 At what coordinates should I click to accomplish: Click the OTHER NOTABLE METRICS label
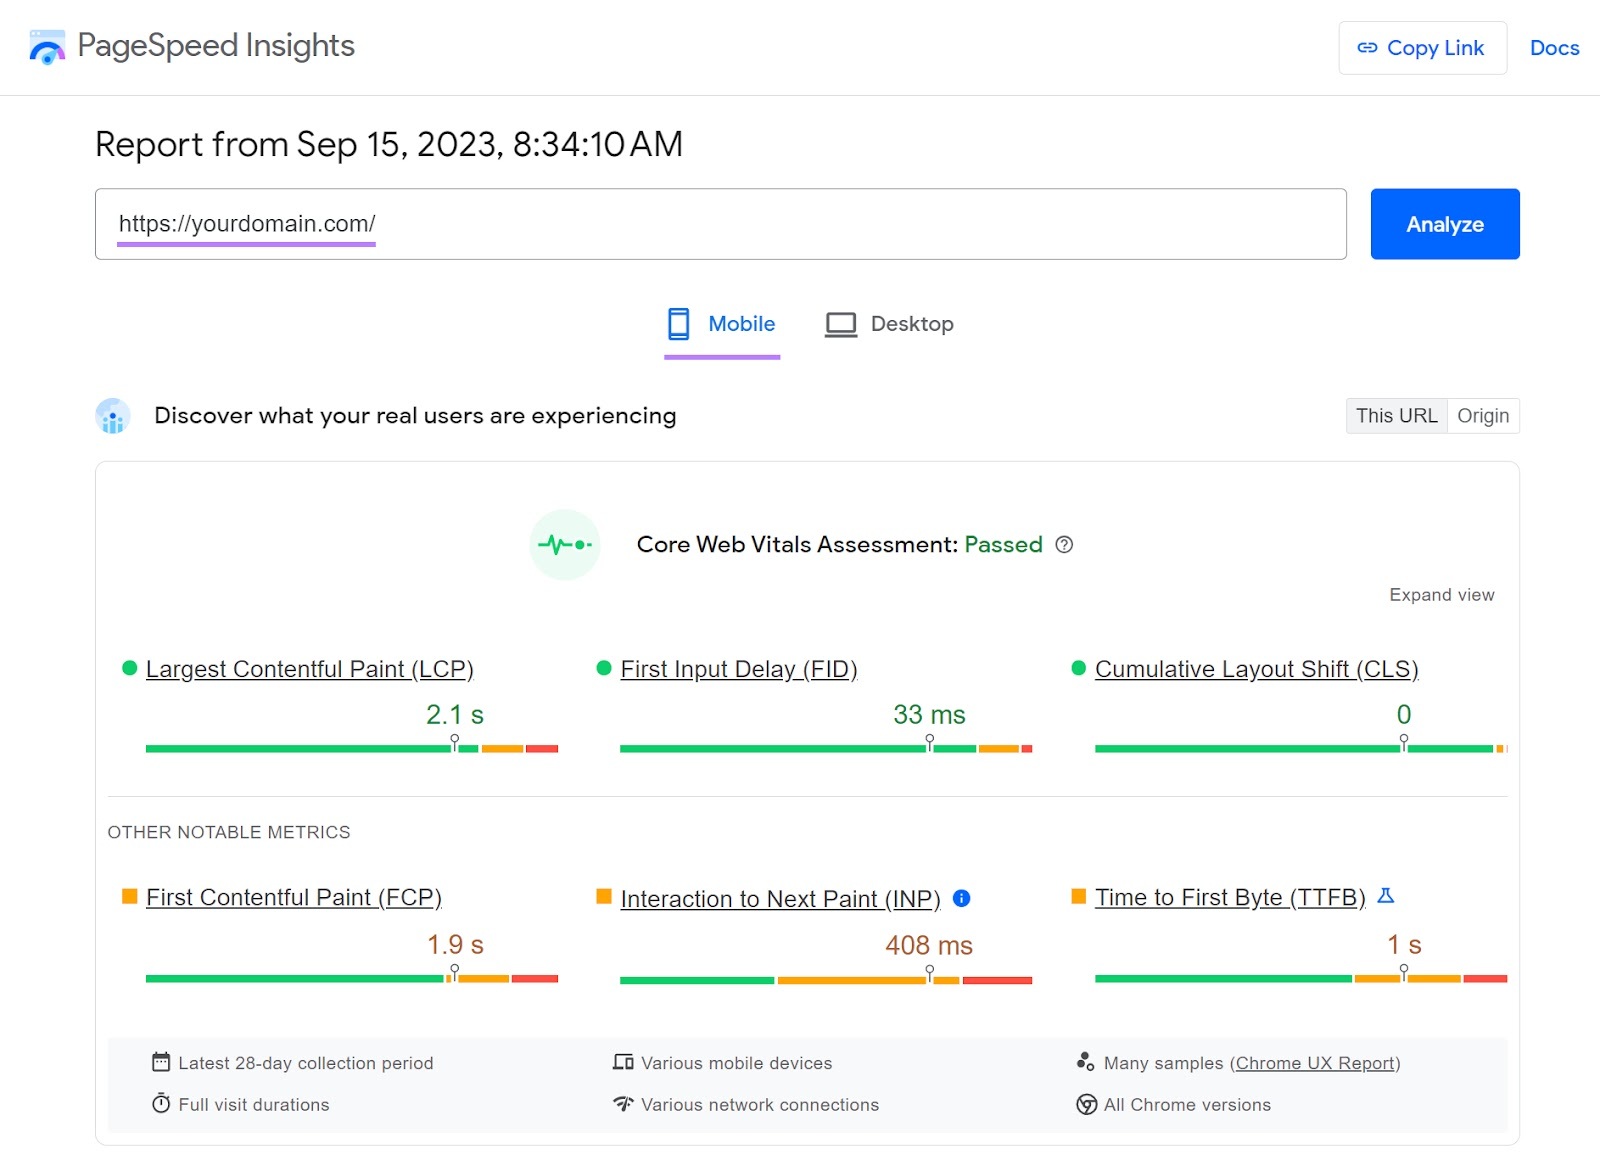229,832
